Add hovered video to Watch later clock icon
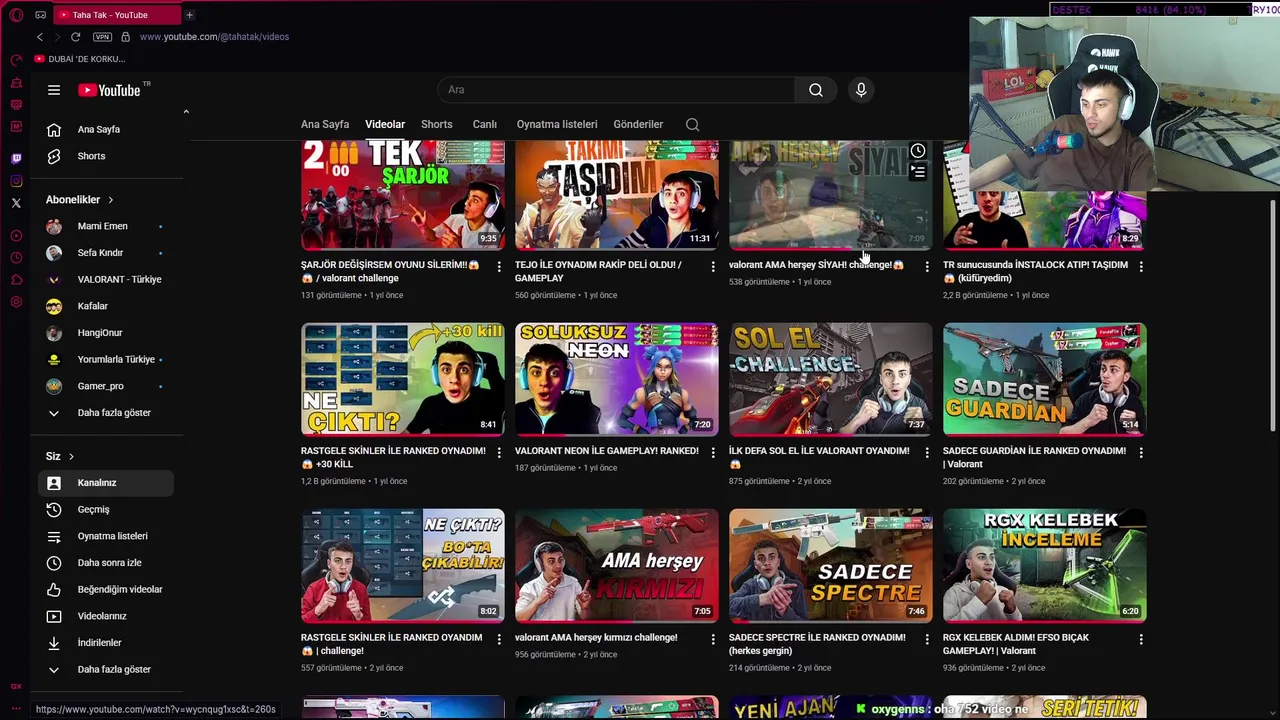This screenshot has height=720, width=1280. coord(917,151)
